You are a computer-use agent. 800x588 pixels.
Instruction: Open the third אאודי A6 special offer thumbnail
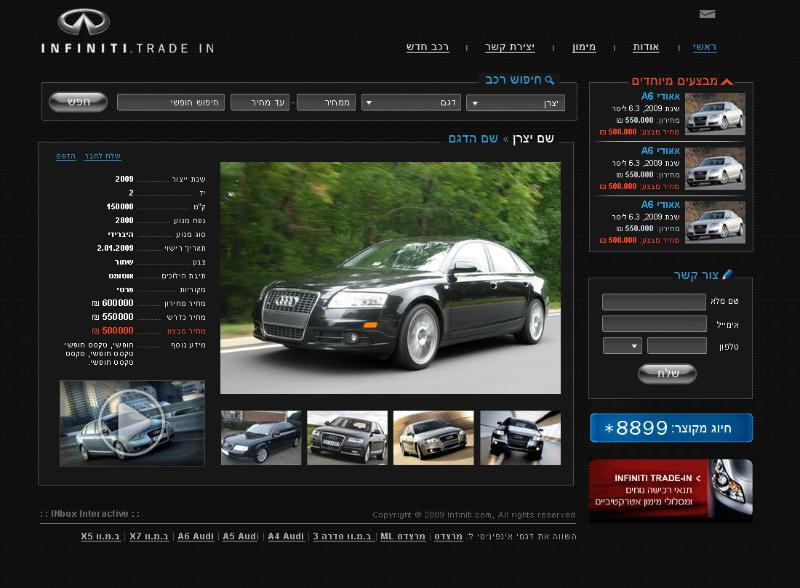[715, 223]
